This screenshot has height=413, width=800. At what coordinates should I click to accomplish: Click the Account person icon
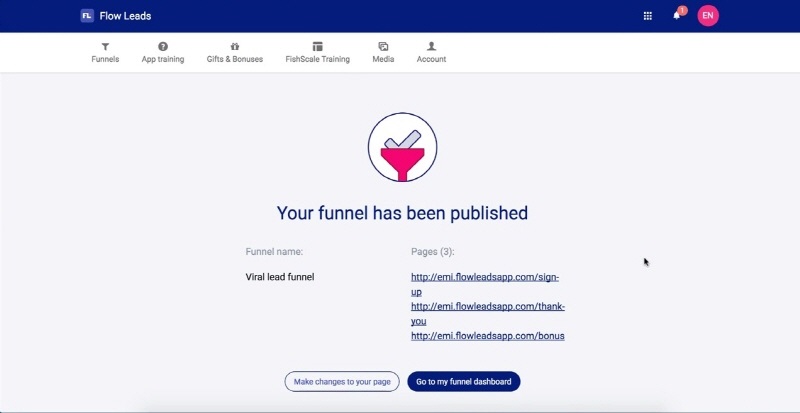coord(431,46)
